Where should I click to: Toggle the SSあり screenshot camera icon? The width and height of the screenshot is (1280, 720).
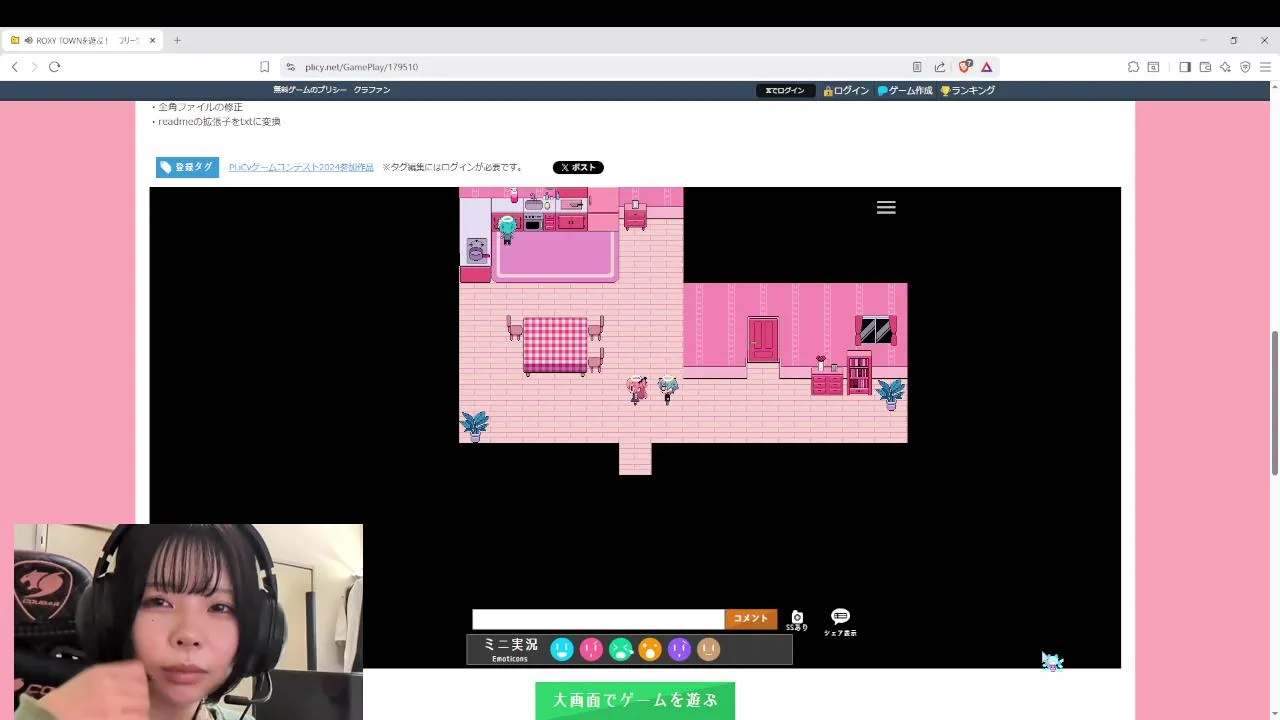tap(797, 620)
